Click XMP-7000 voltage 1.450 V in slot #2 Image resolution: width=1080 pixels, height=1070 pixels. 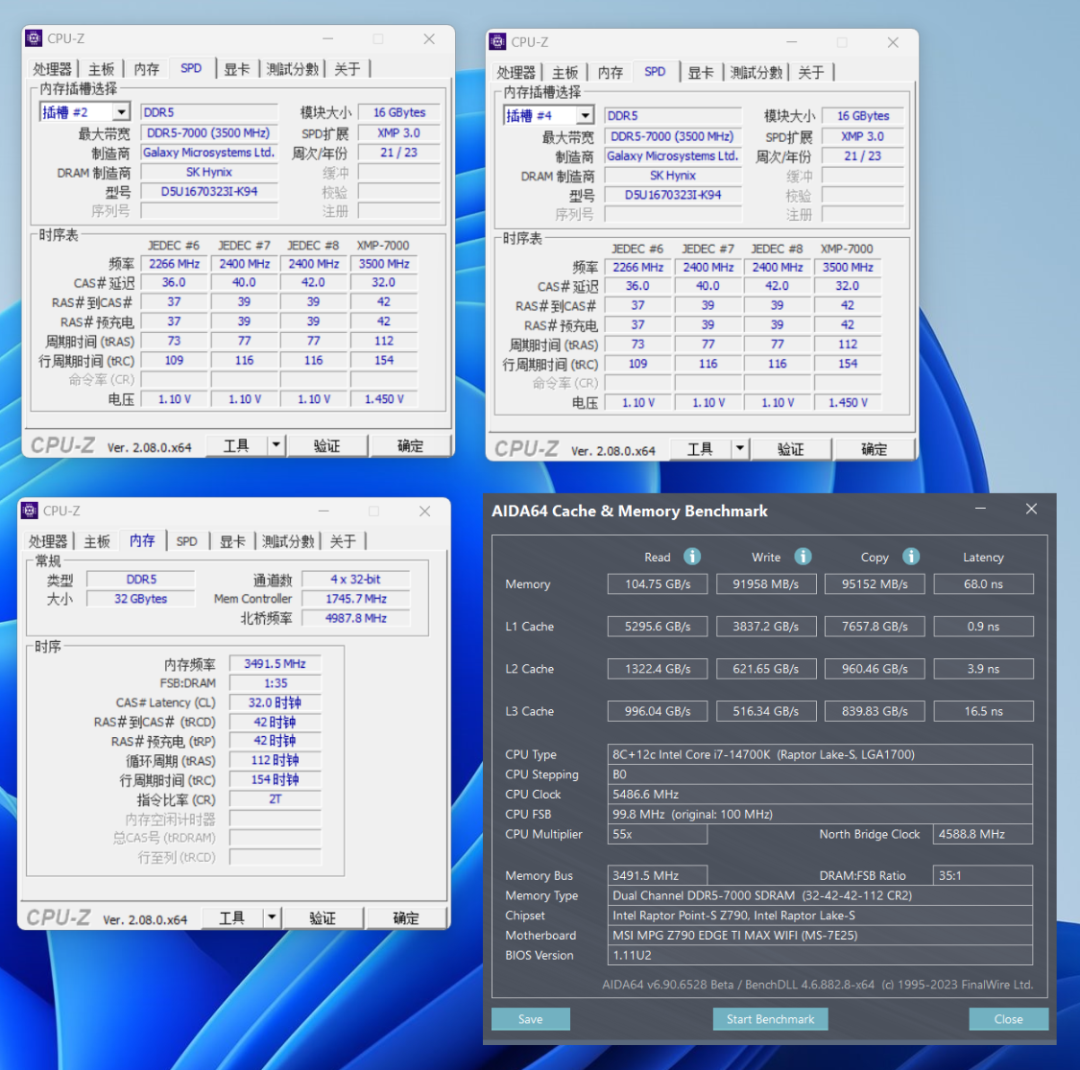point(384,399)
